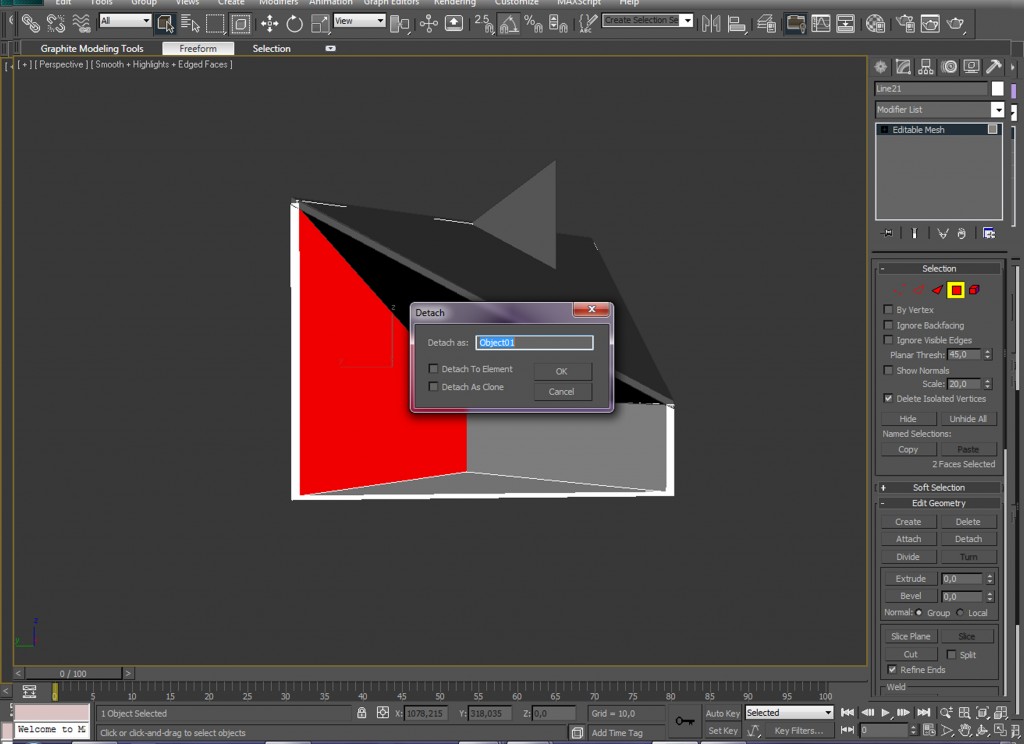This screenshot has height=744, width=1024.
Task: Click the Unlink Selection tool
Action: [x=56, y=24]
